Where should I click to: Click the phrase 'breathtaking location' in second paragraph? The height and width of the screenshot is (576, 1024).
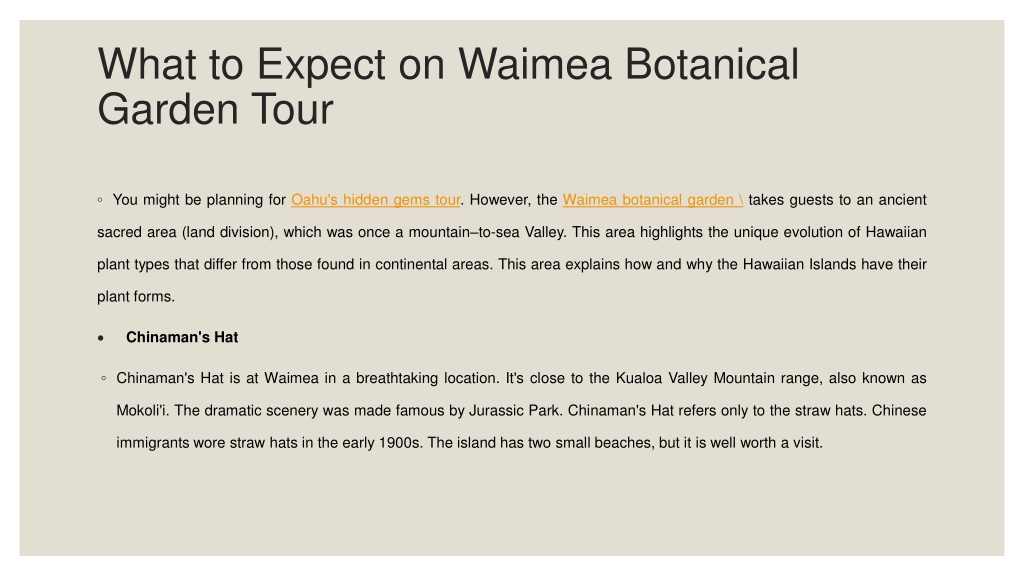tap(427, 379)
